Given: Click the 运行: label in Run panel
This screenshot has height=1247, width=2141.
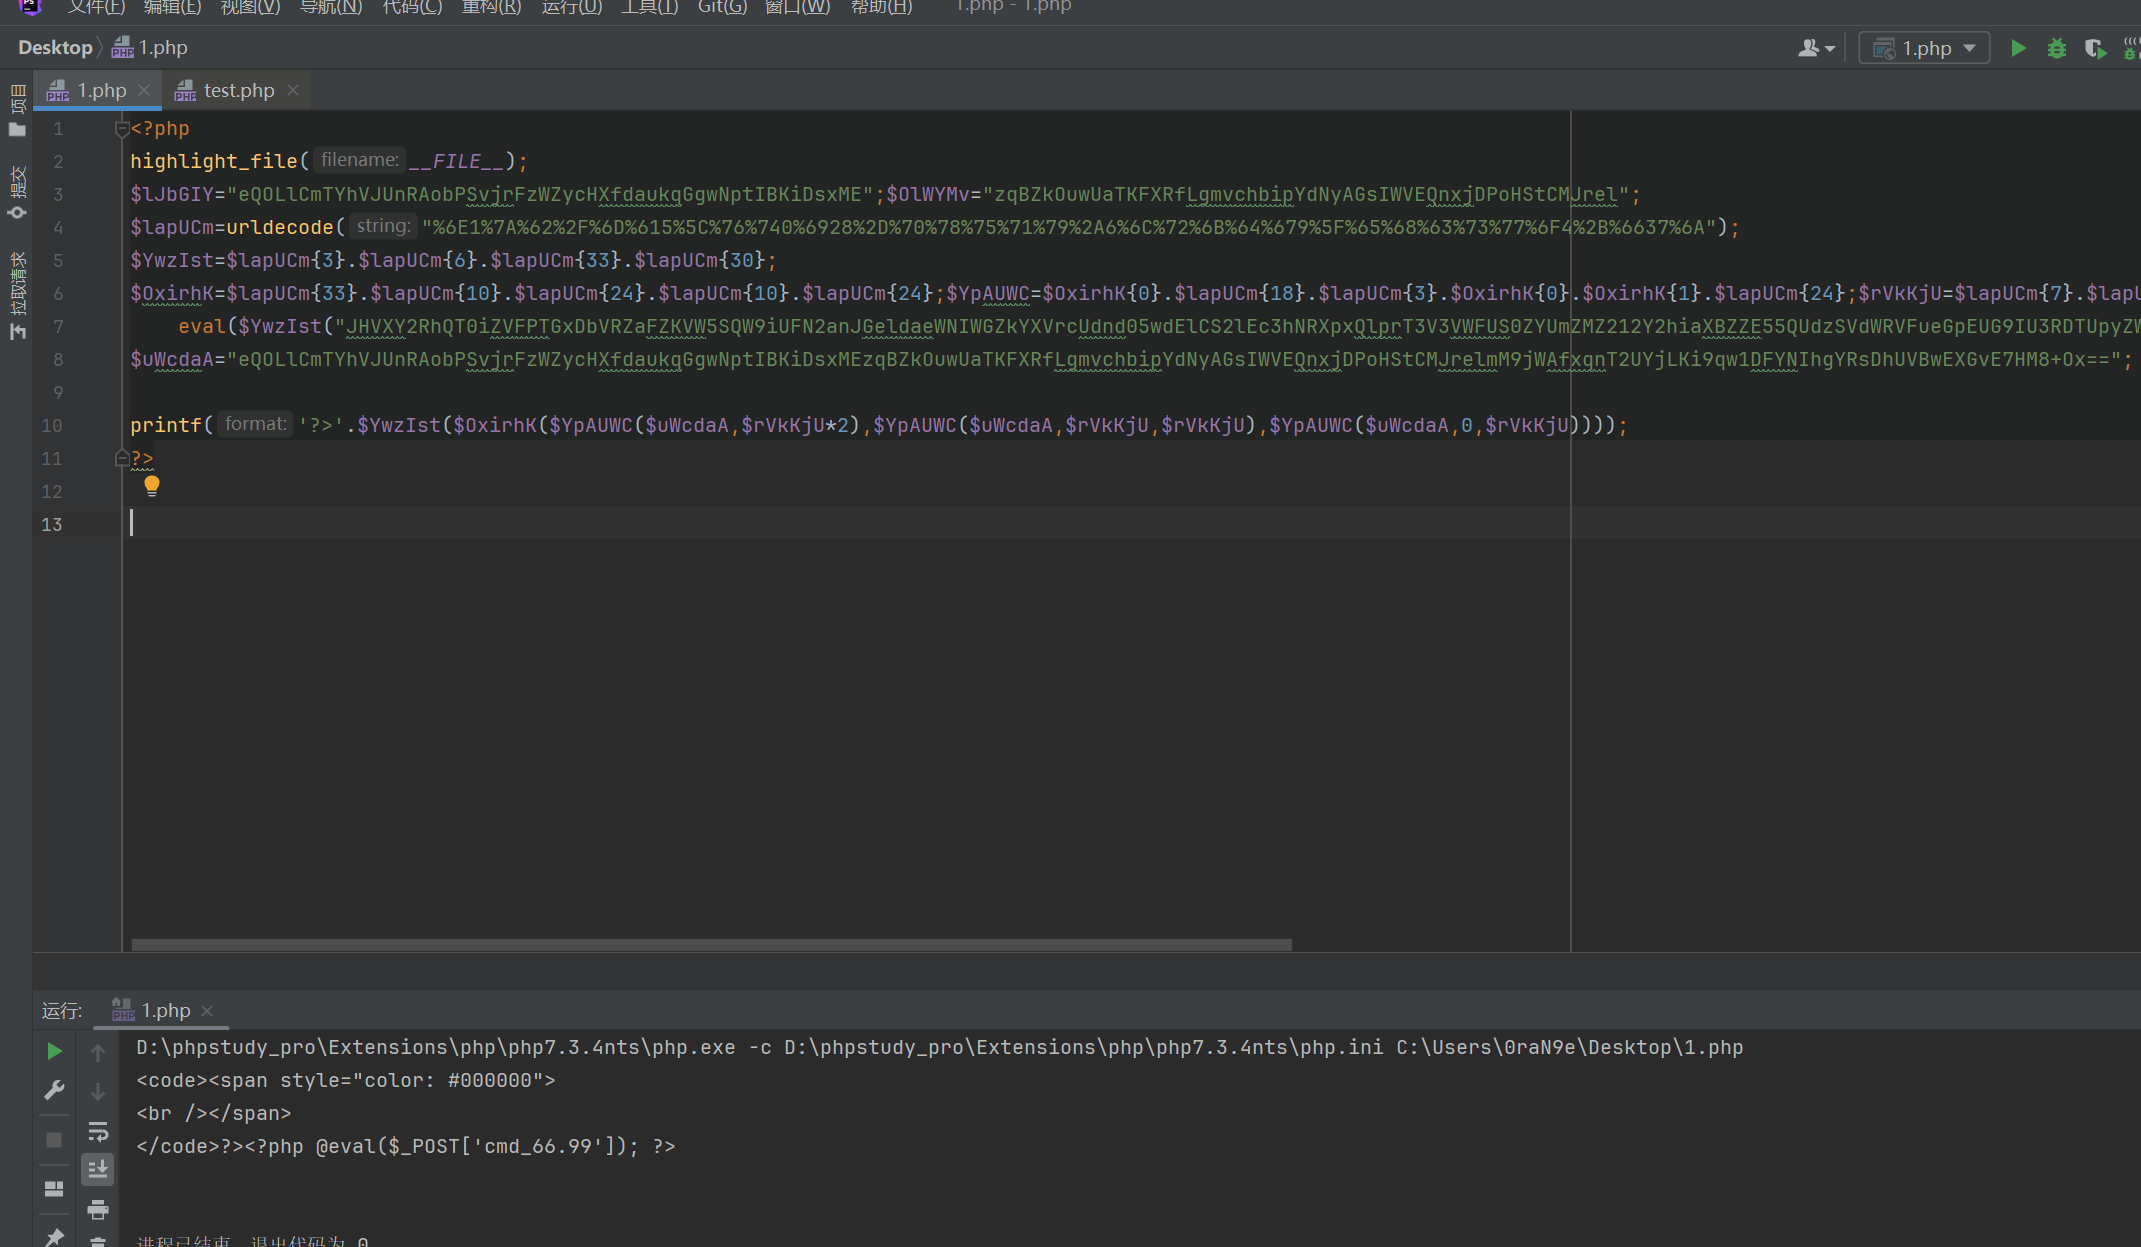Looking at the screenshot, I should [x=62, y=1011].
